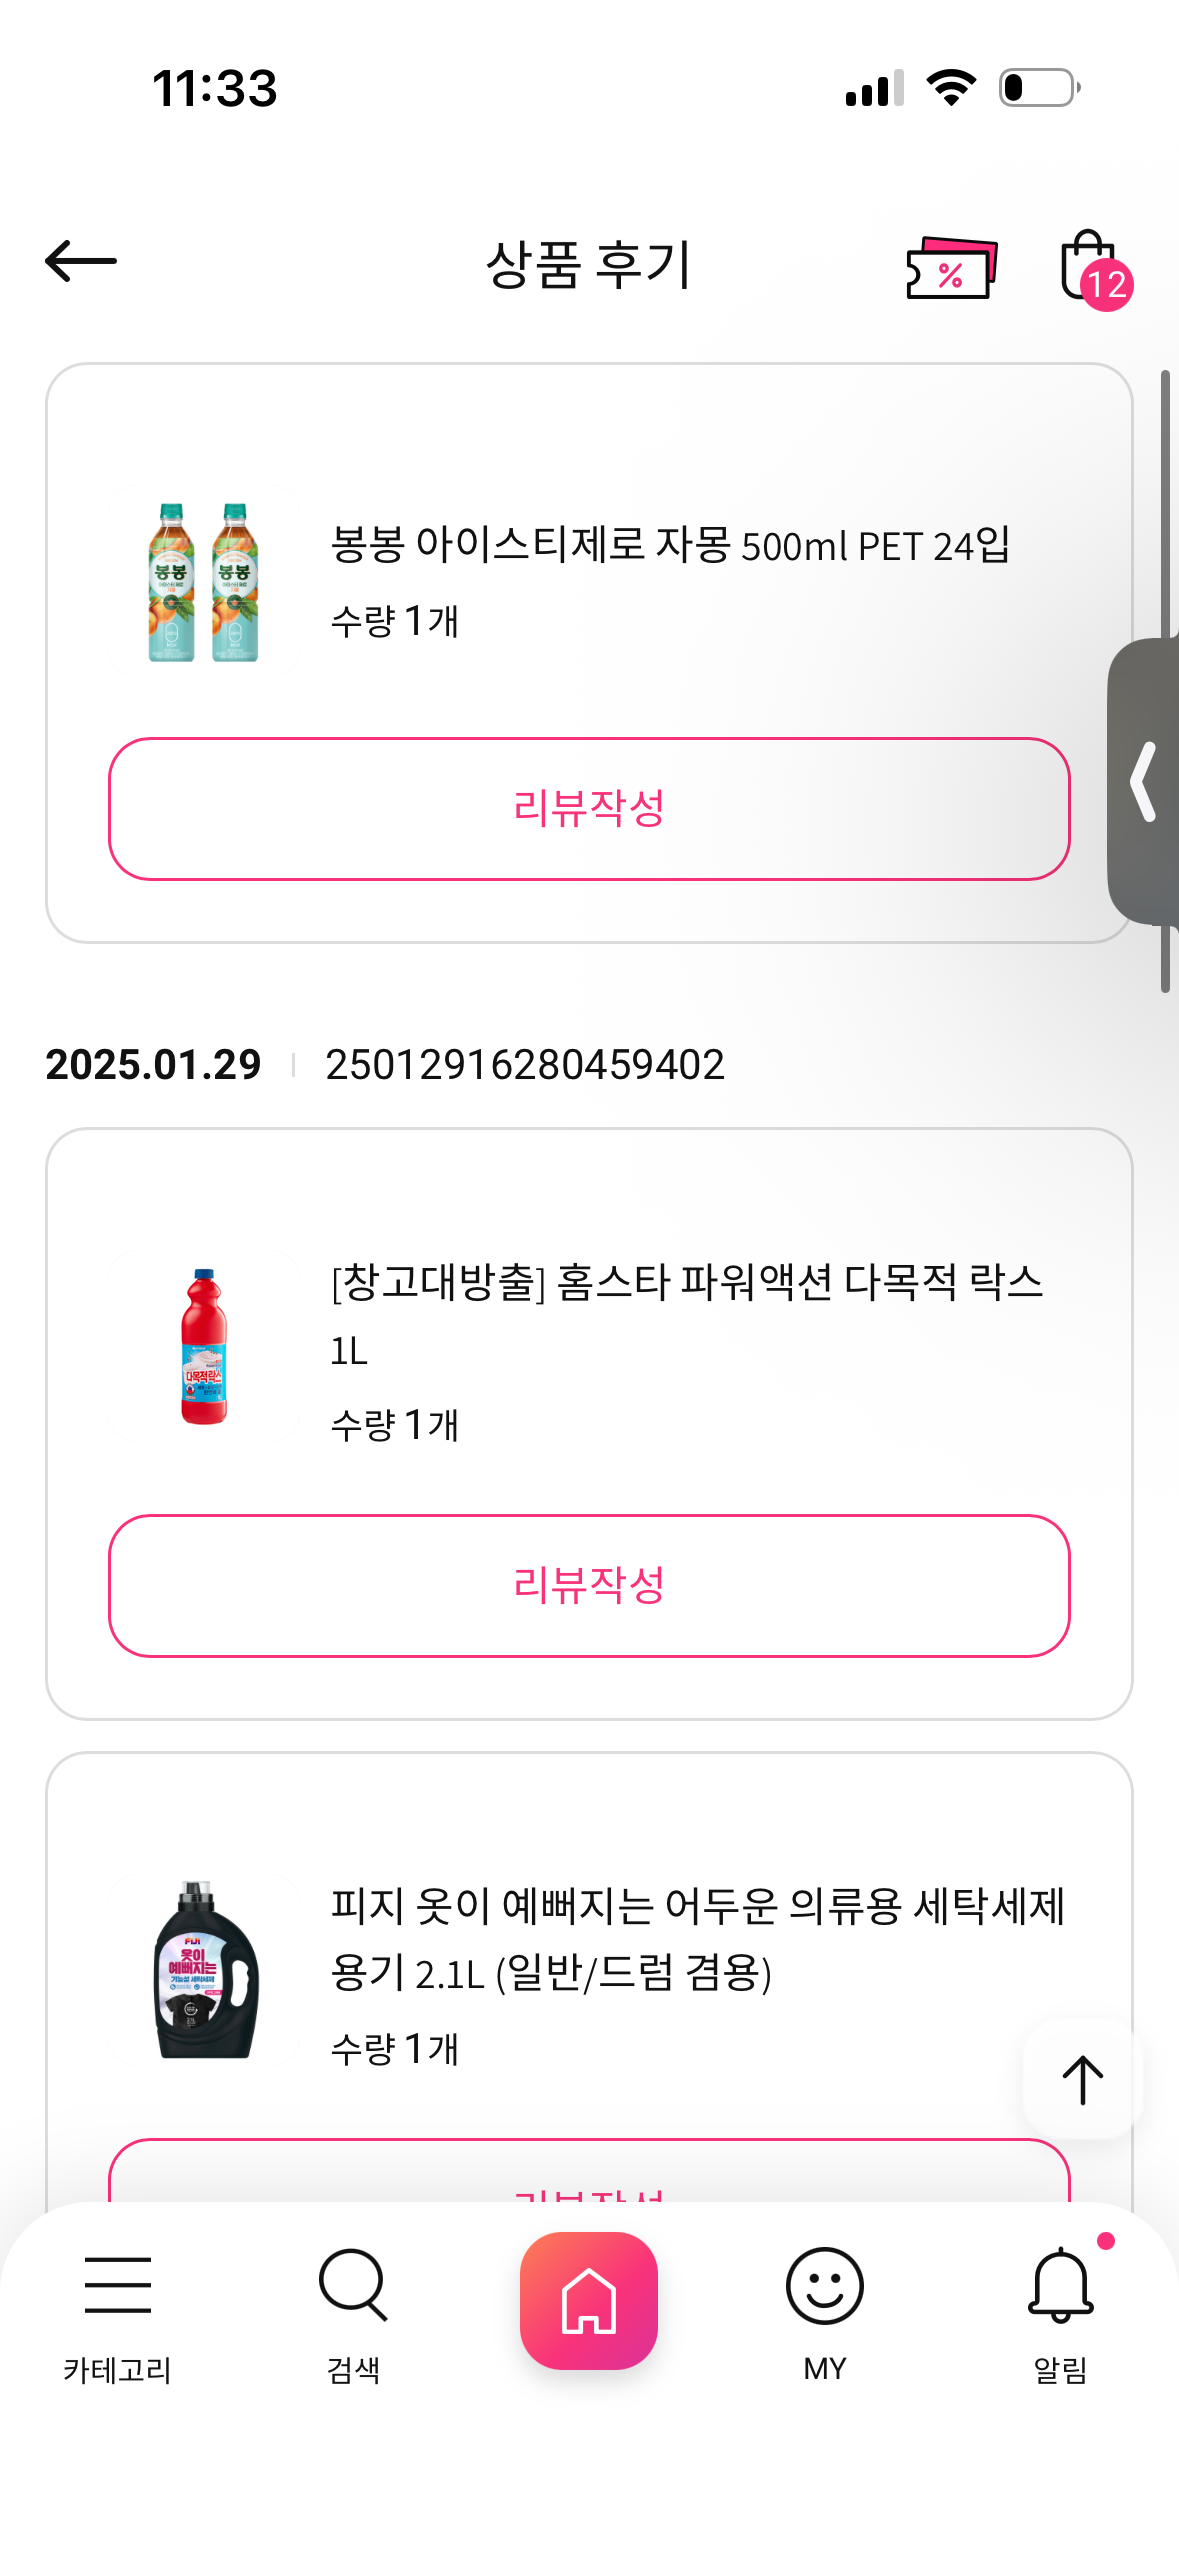Write review for 홈스타 파워액션 락스

[x=589, y=1586]
